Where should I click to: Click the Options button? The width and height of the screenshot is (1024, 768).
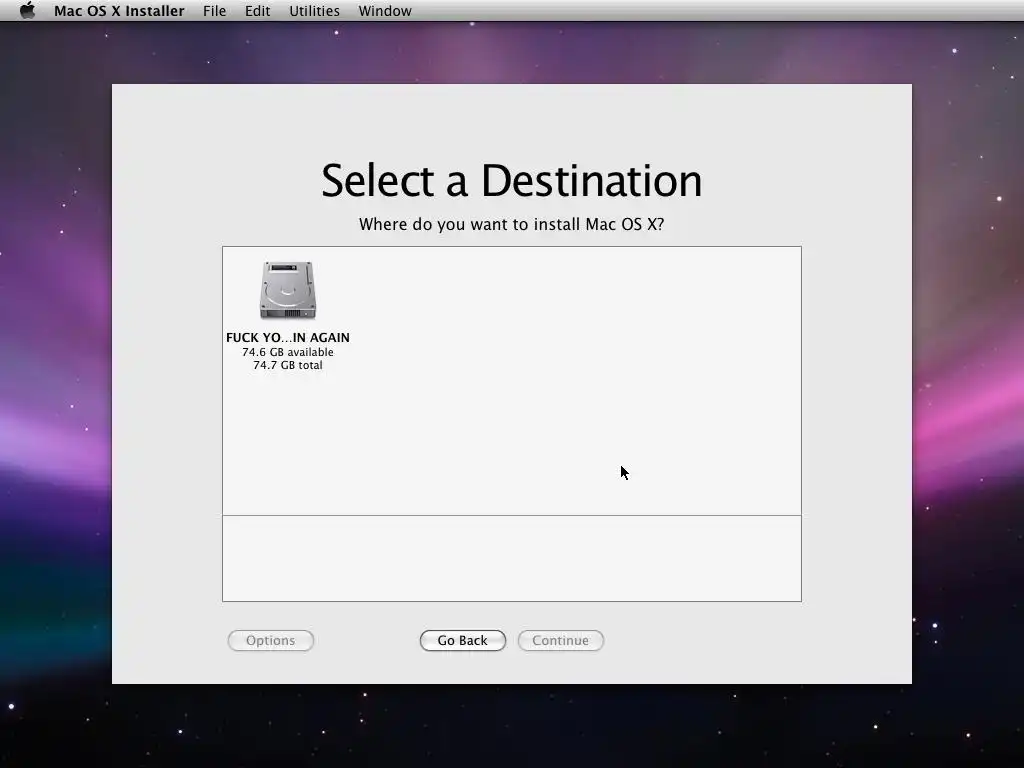tap(270, 641)
